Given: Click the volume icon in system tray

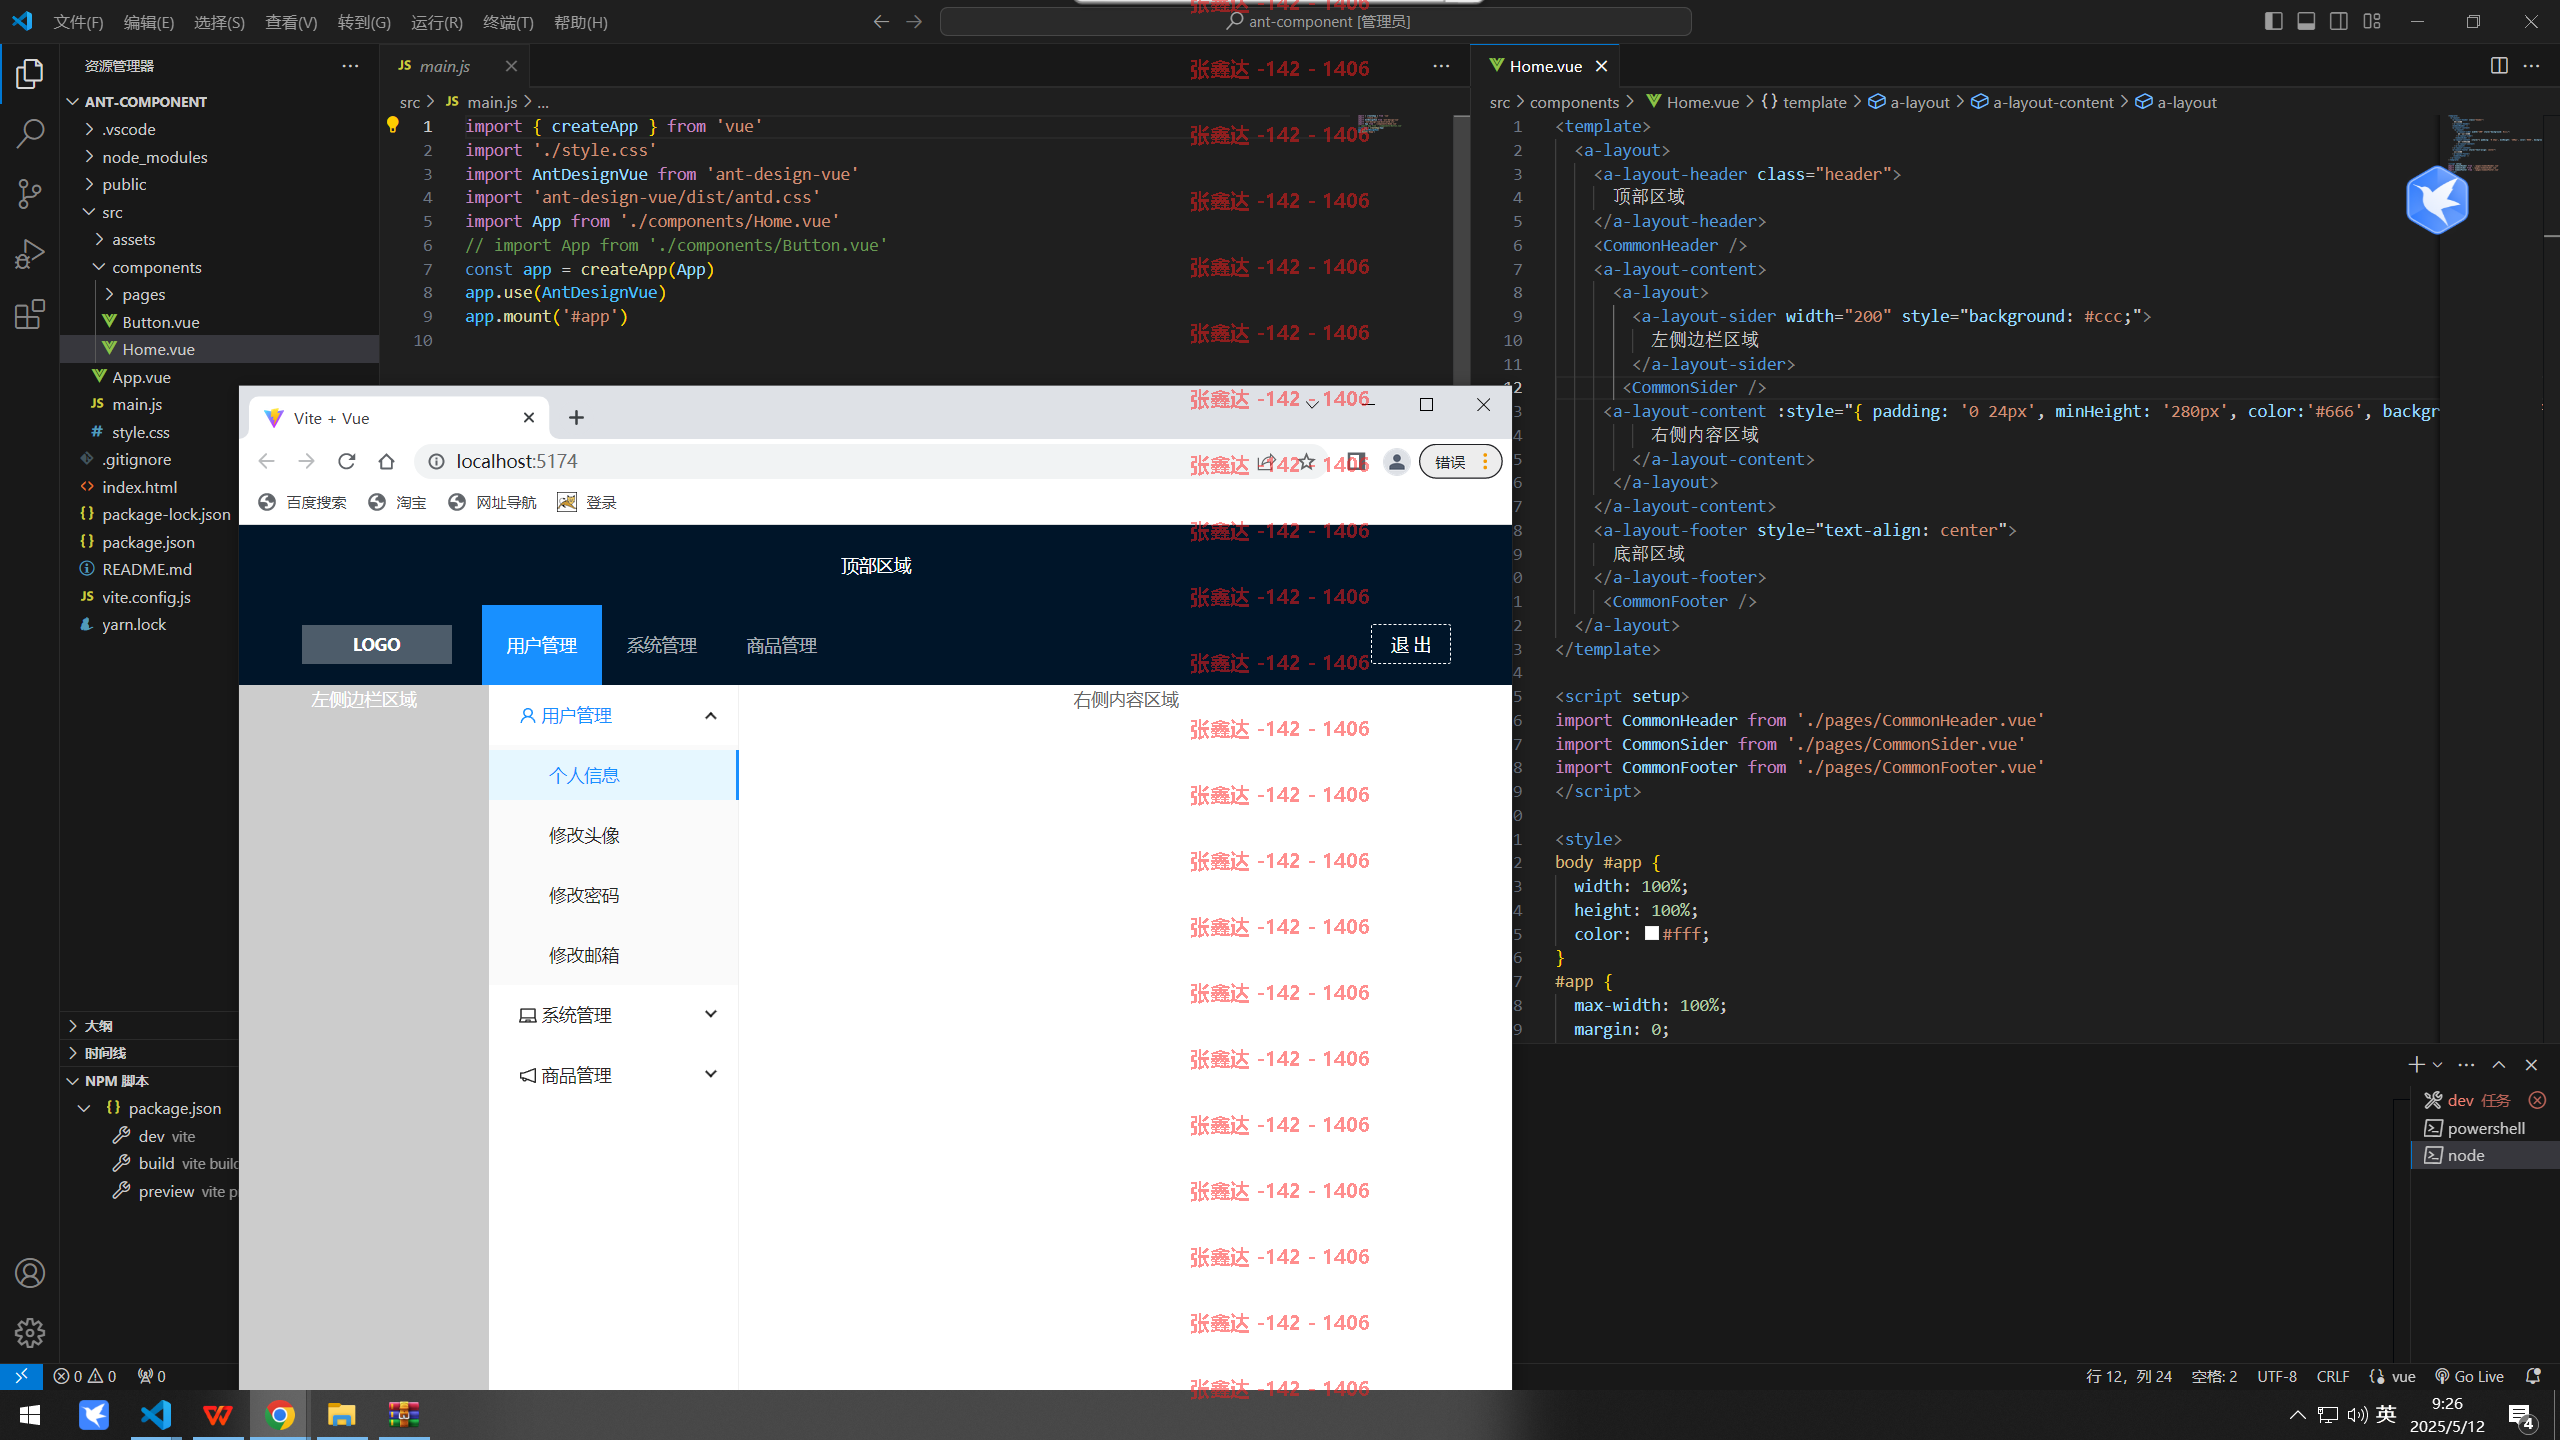Looking at the screenshot, I should pos(2357,1415).
